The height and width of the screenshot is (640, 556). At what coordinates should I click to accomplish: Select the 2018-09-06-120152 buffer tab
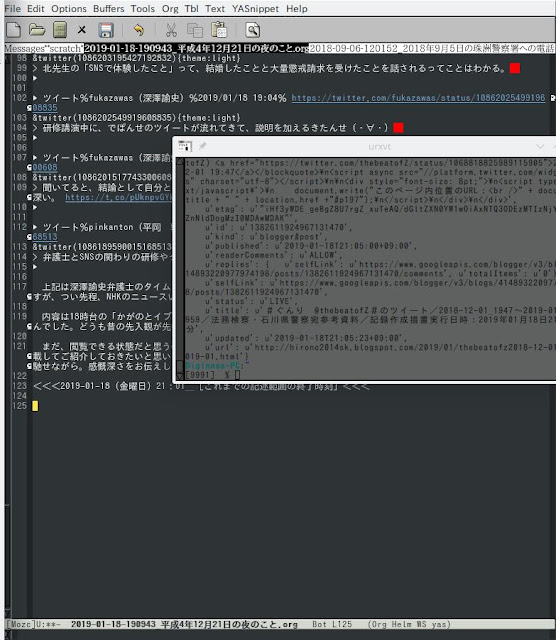432,48
